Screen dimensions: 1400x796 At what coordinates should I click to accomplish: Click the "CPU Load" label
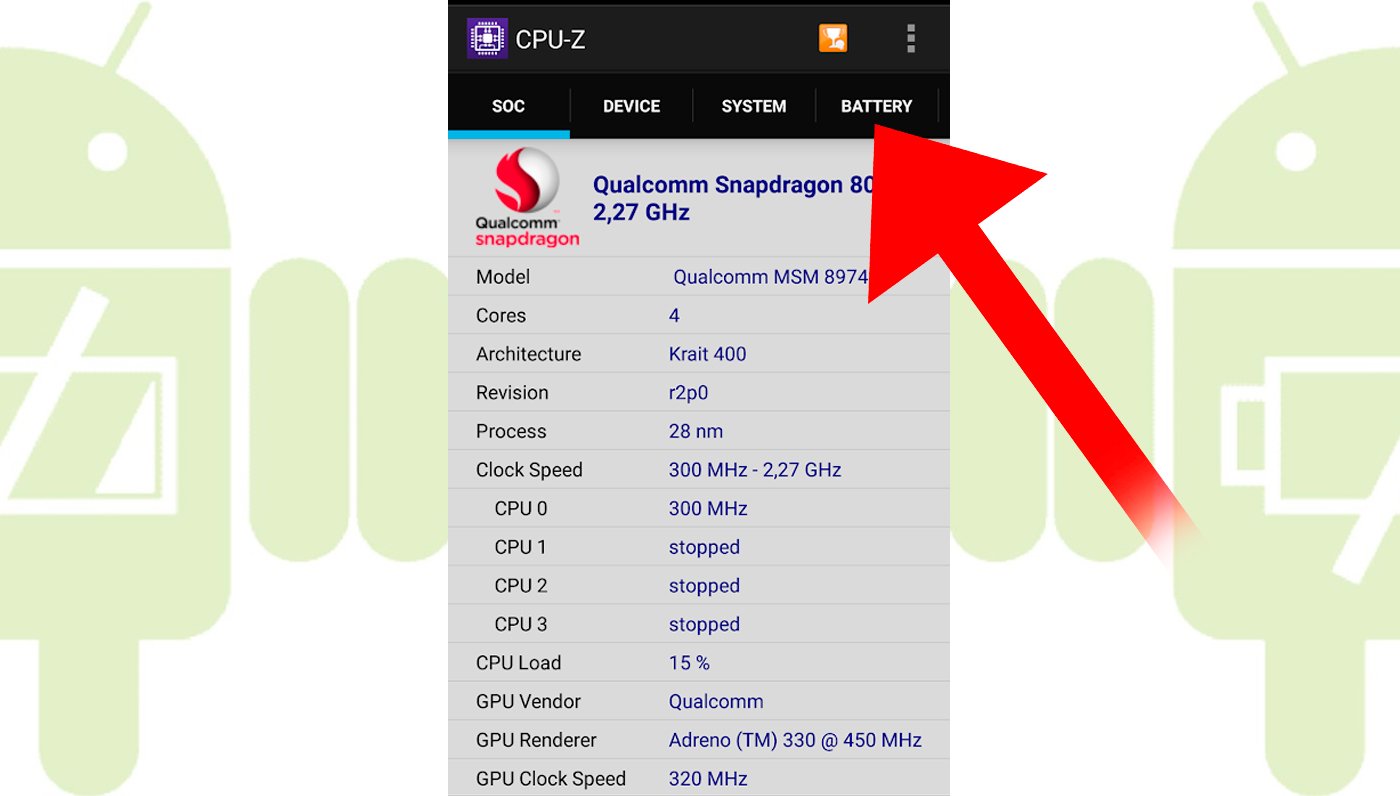tap(518, 663)
